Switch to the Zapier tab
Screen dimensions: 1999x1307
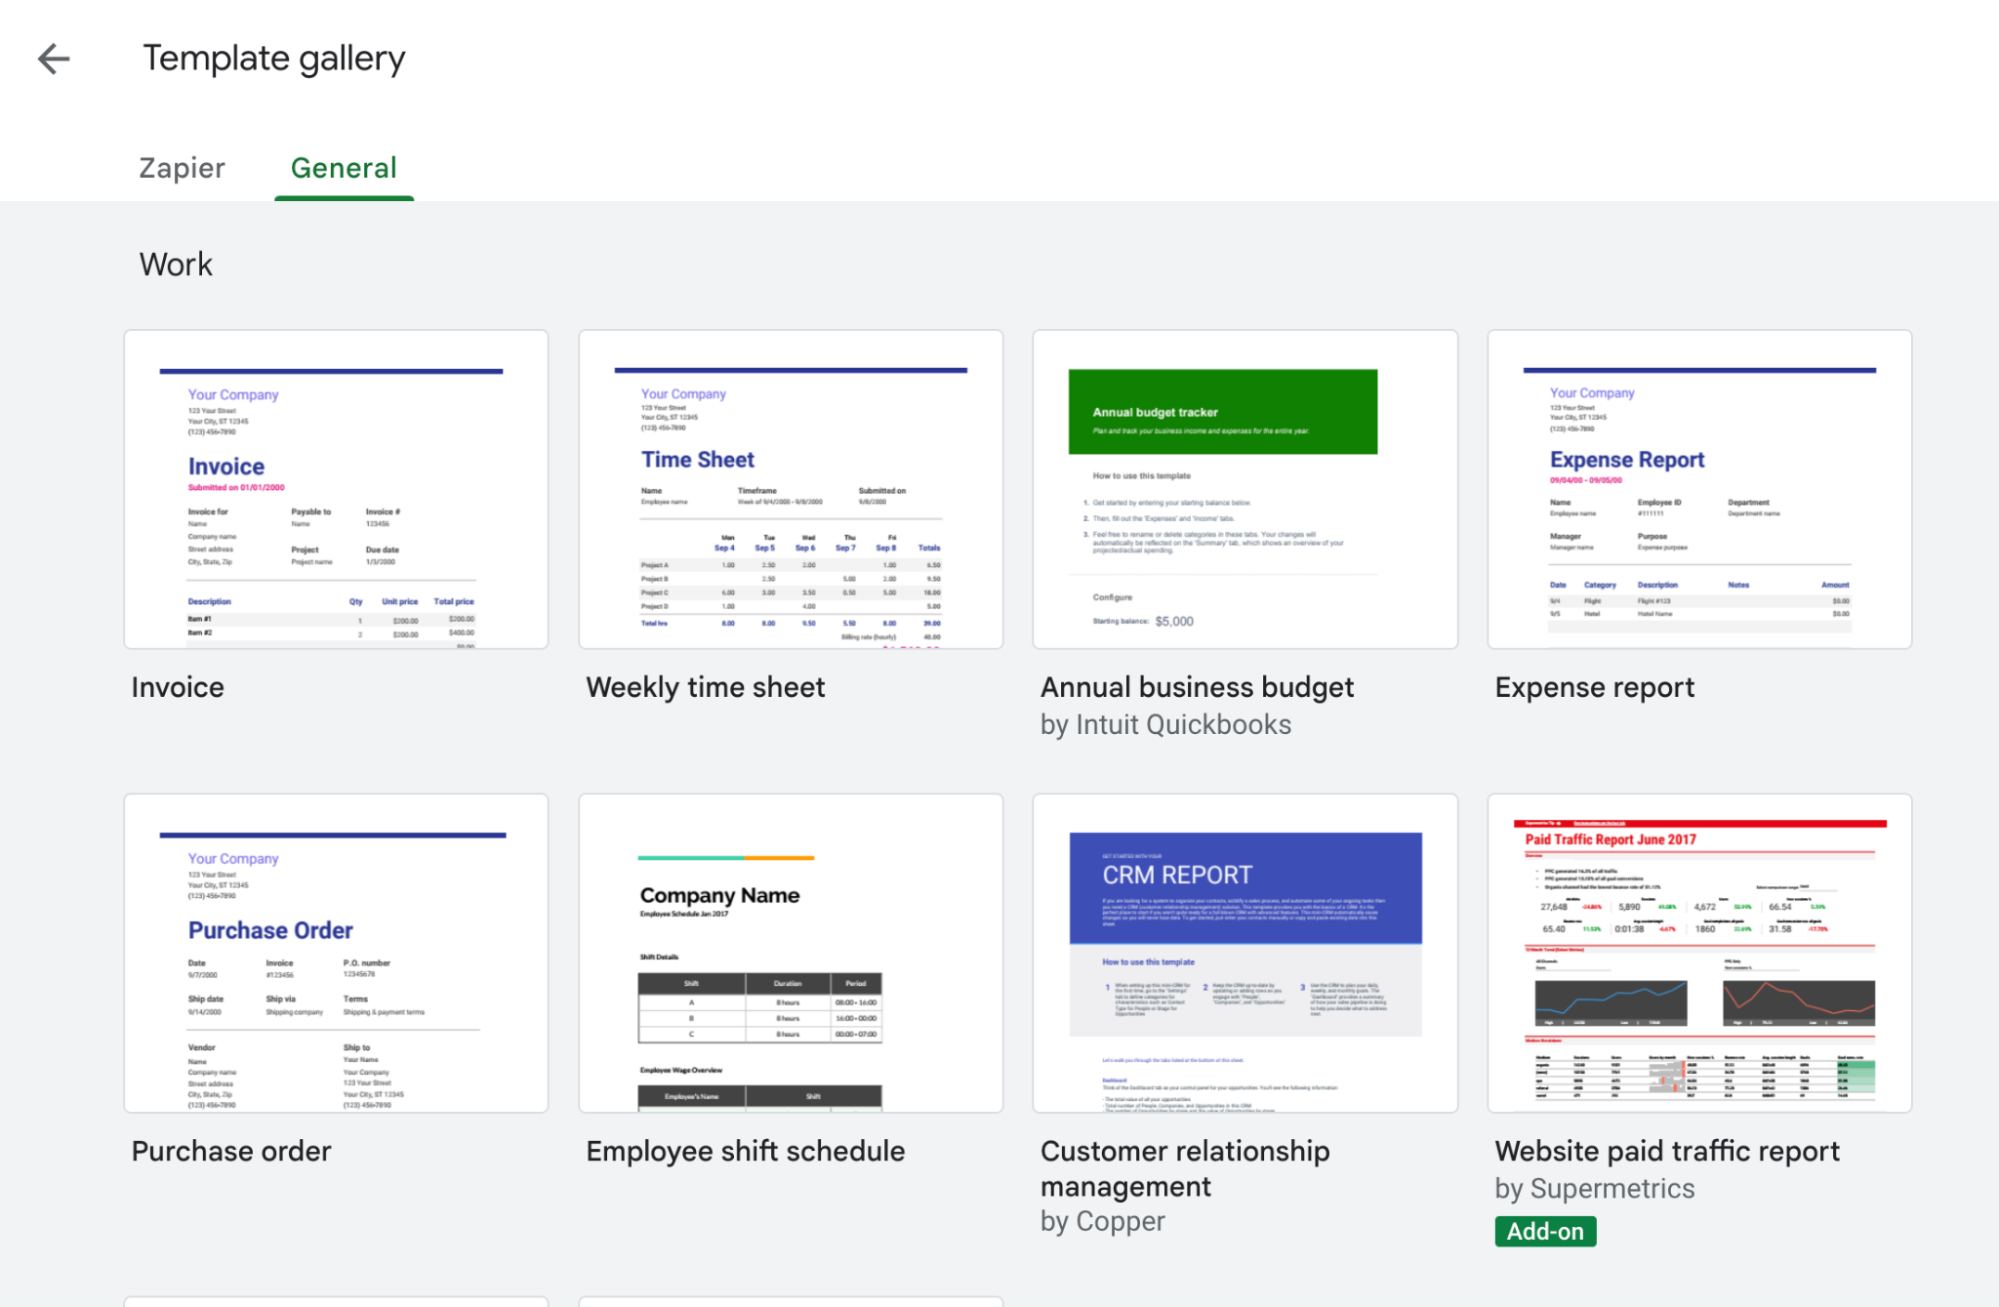pyautogui.click(x=181, y=167)
